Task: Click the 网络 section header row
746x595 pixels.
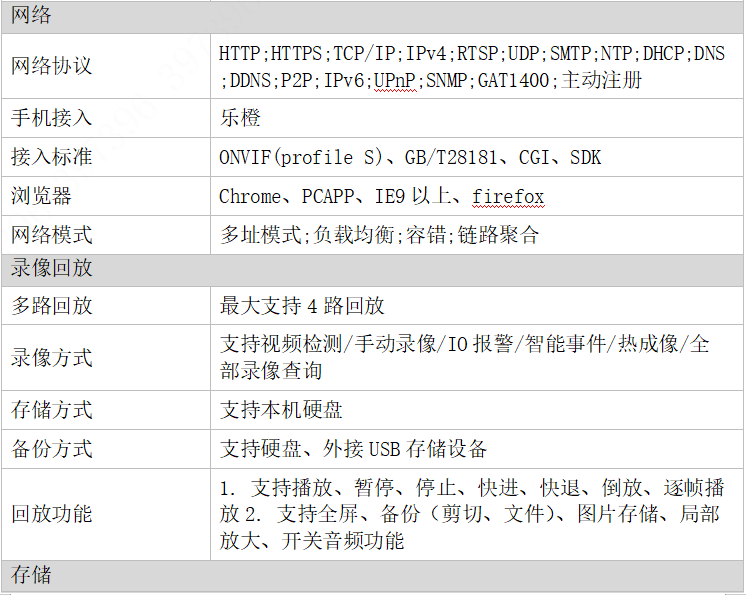Action: pyautogui.click(x=372, y=16)
